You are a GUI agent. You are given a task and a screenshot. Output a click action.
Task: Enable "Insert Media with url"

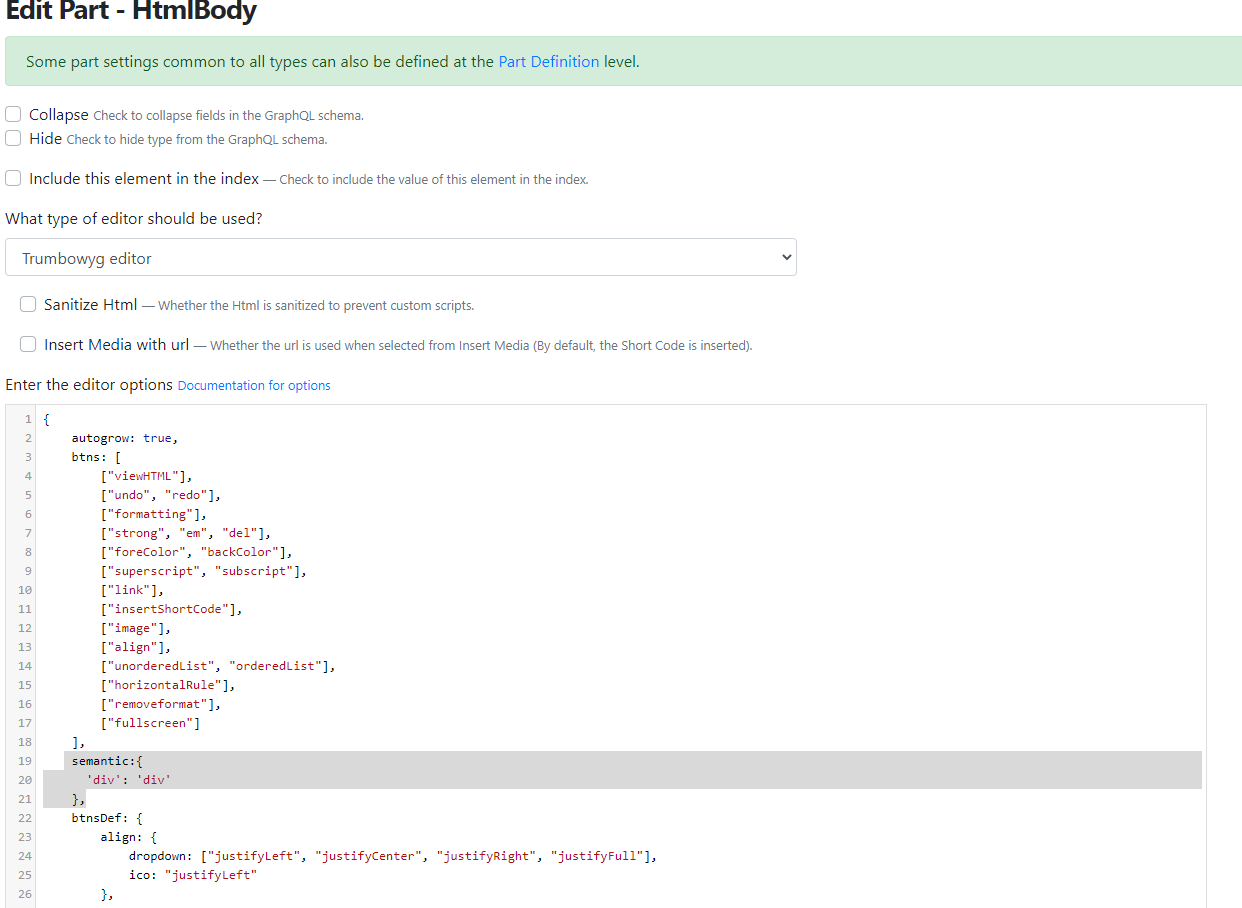[x=28, y=344]
